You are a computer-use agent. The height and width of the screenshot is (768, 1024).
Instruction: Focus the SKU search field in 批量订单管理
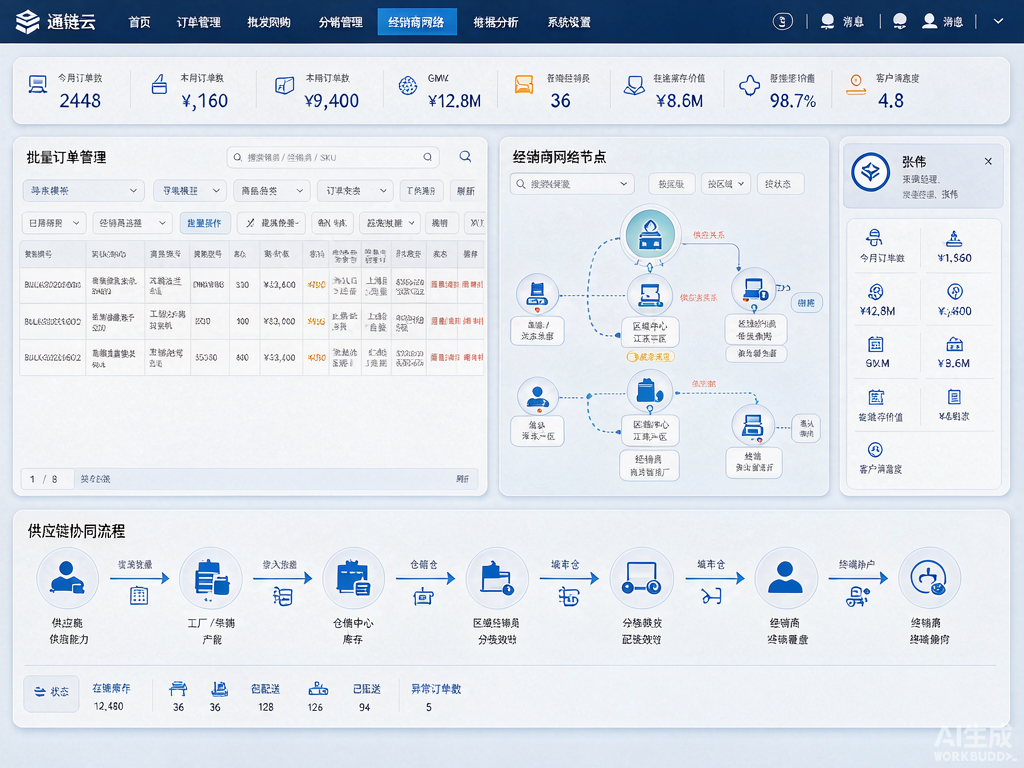coord(333,157)
